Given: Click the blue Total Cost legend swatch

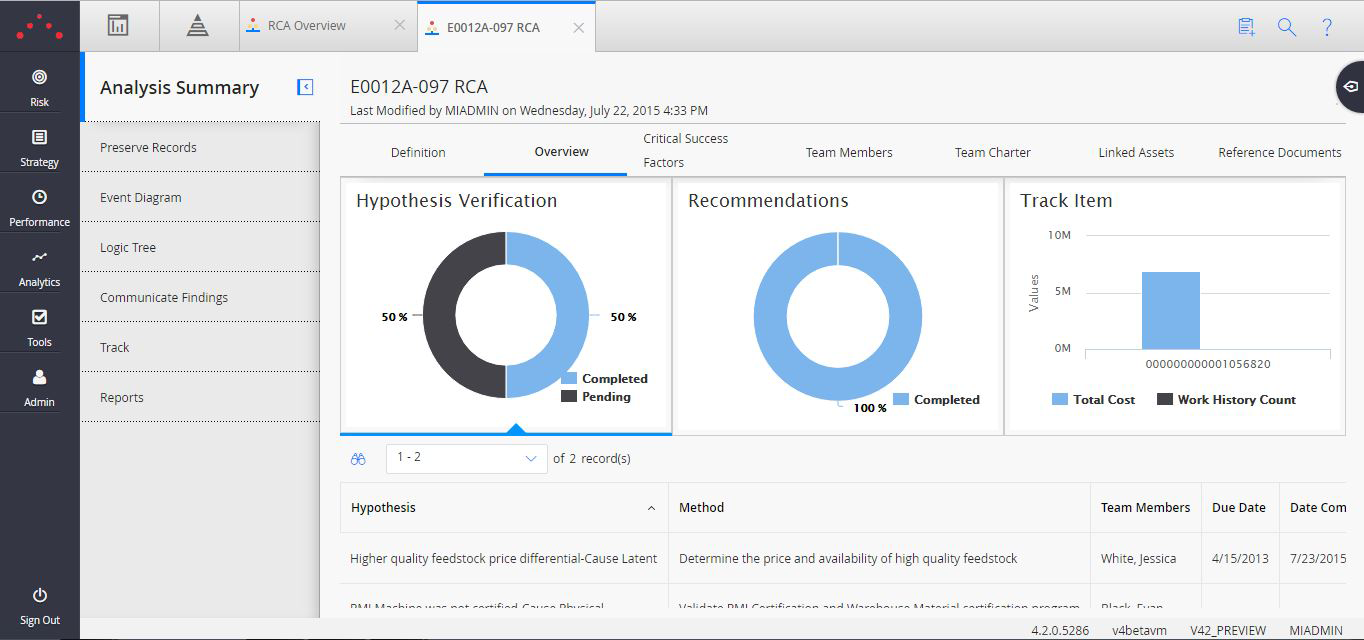Looking at the screenshot, I should tap(1061, 399).
